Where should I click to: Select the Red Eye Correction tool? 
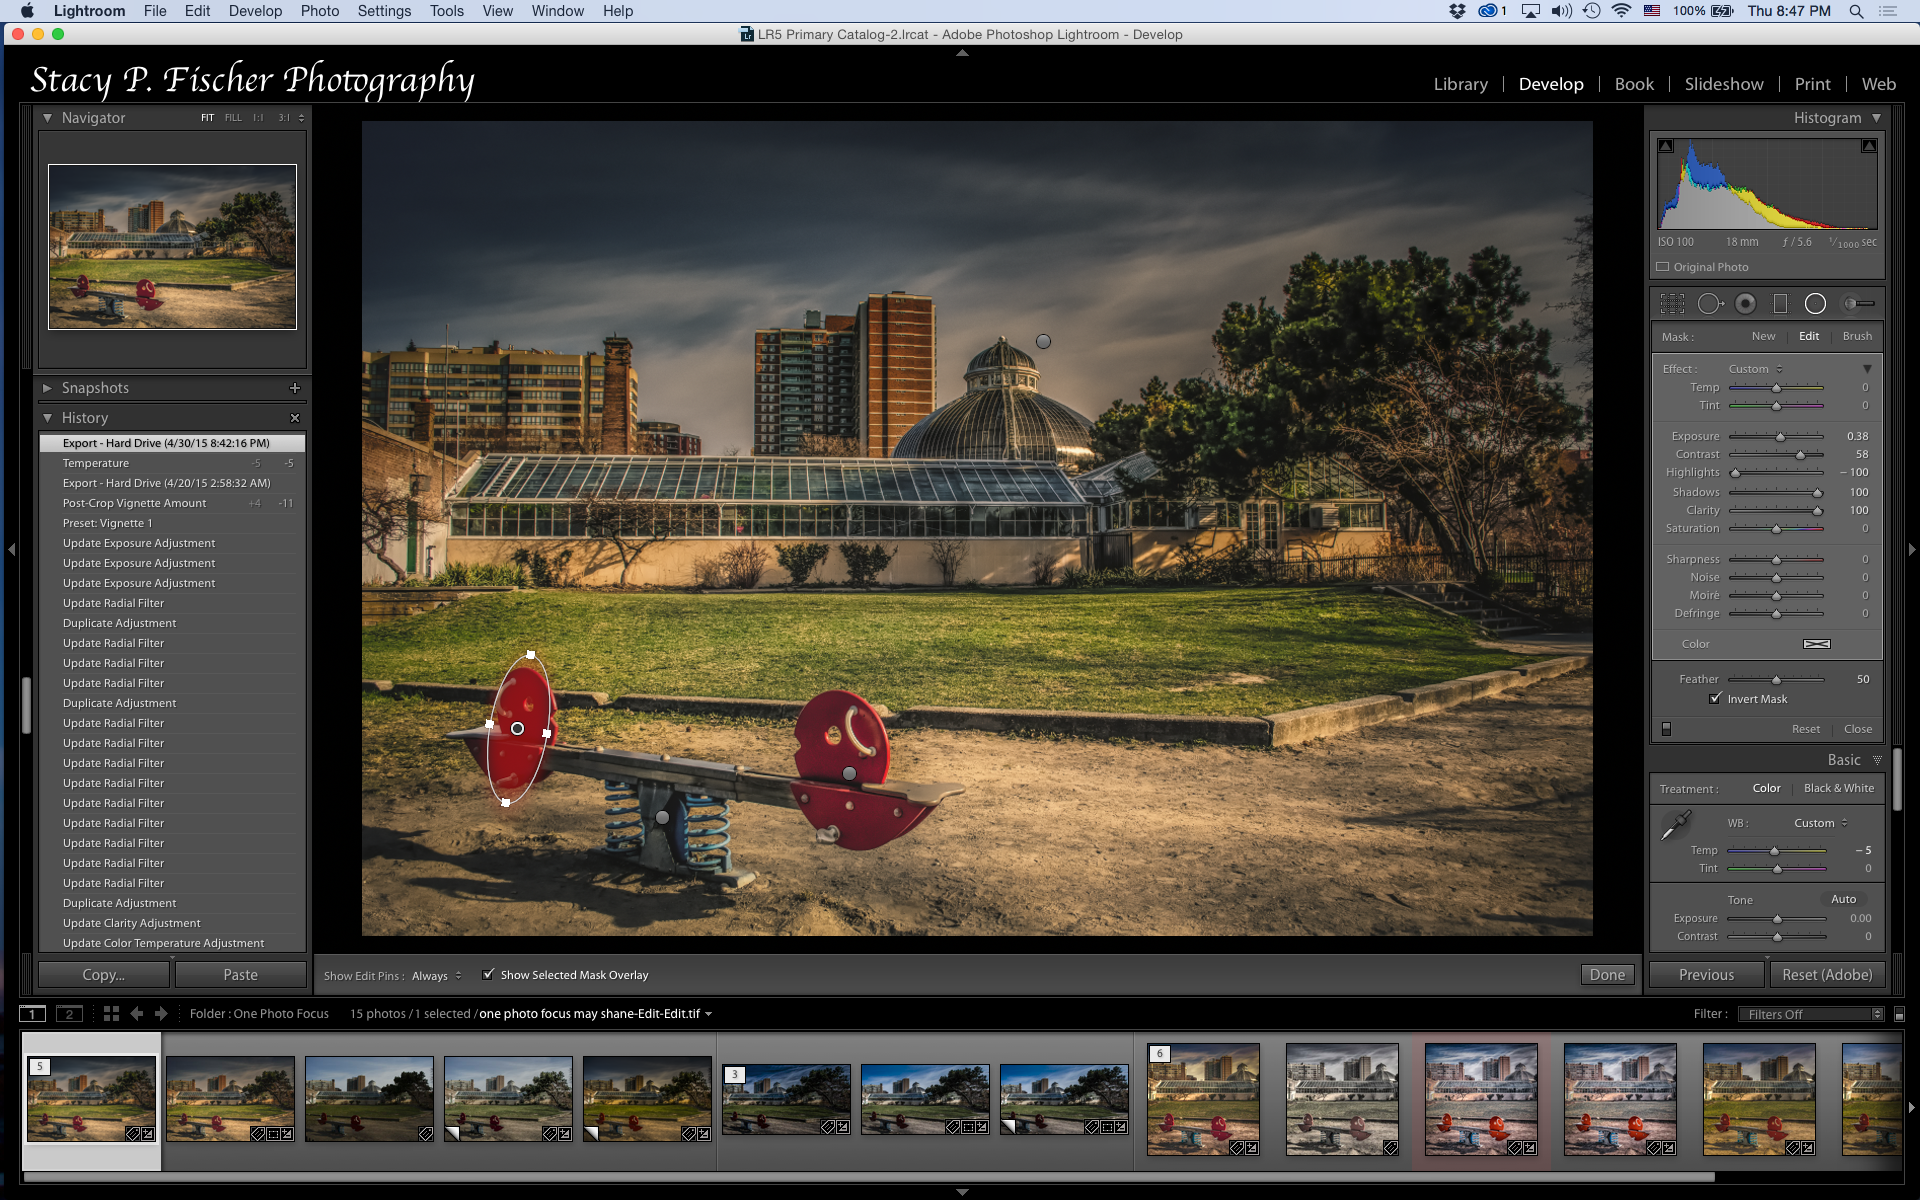1745,303
